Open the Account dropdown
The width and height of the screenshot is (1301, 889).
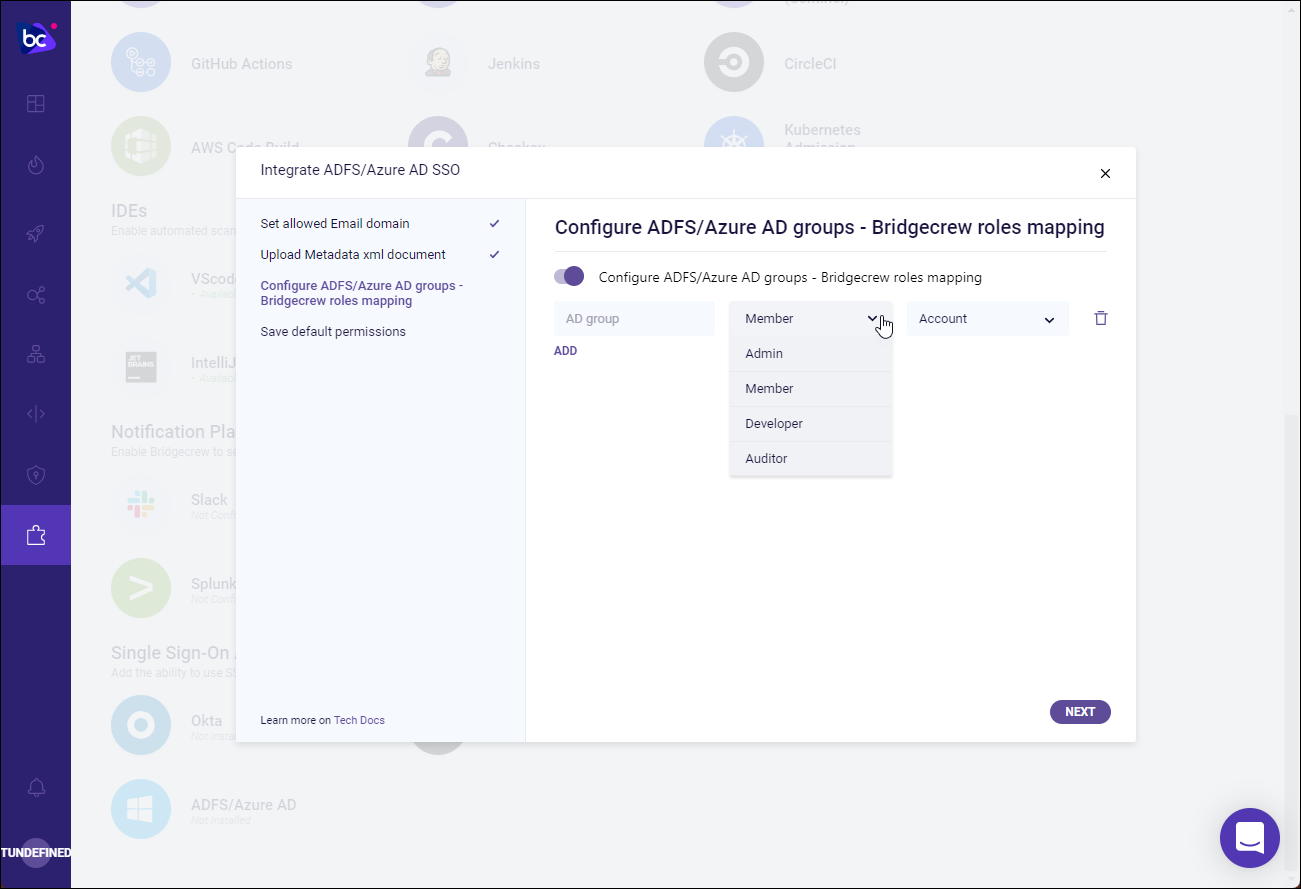(x=987, y=318)
